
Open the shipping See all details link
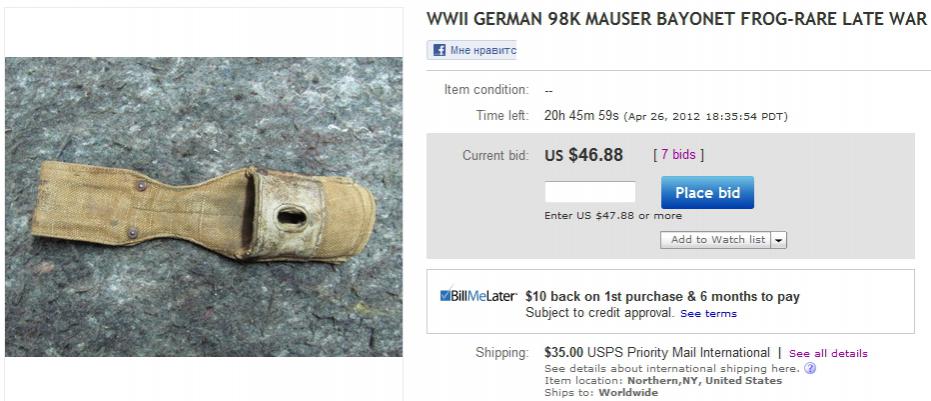pos(828,353)
